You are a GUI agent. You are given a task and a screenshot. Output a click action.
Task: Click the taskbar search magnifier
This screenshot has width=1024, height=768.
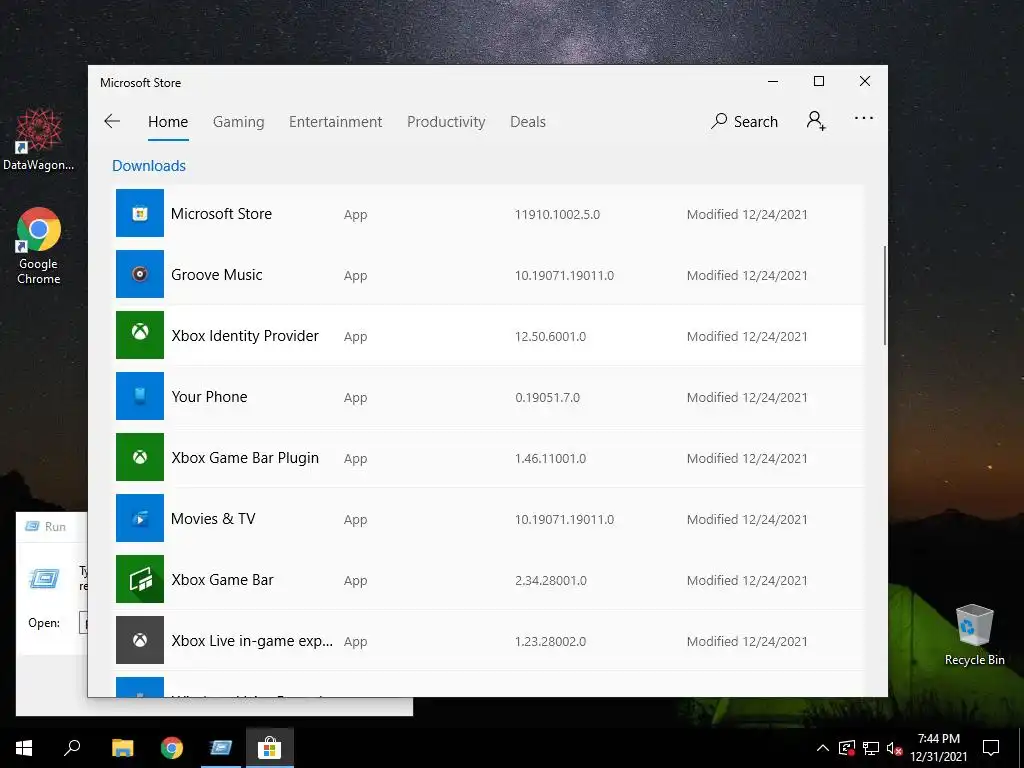coord(72,748)
